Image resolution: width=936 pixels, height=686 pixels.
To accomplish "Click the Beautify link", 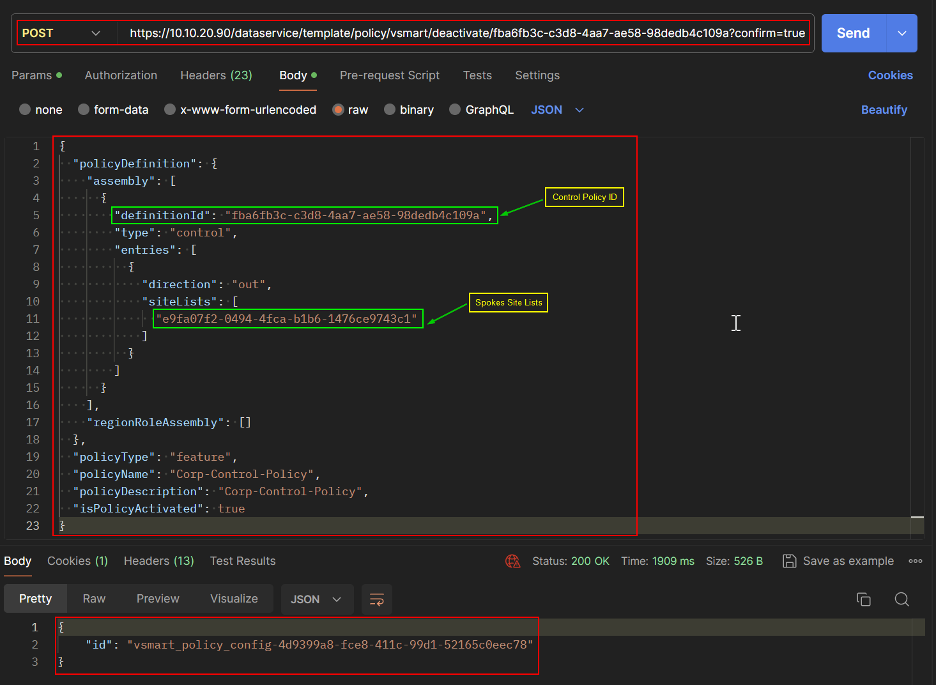I will (x=884, y=110).
